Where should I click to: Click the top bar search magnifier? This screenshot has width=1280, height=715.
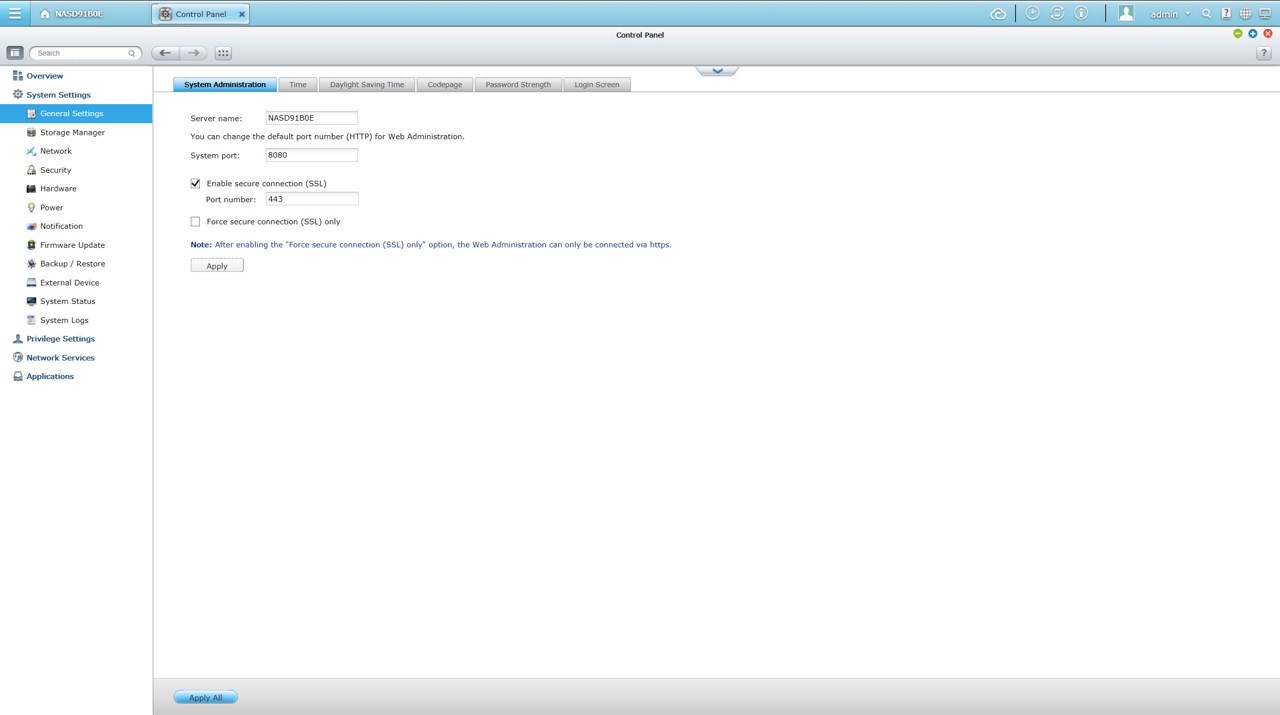(x=1207, y=14)
